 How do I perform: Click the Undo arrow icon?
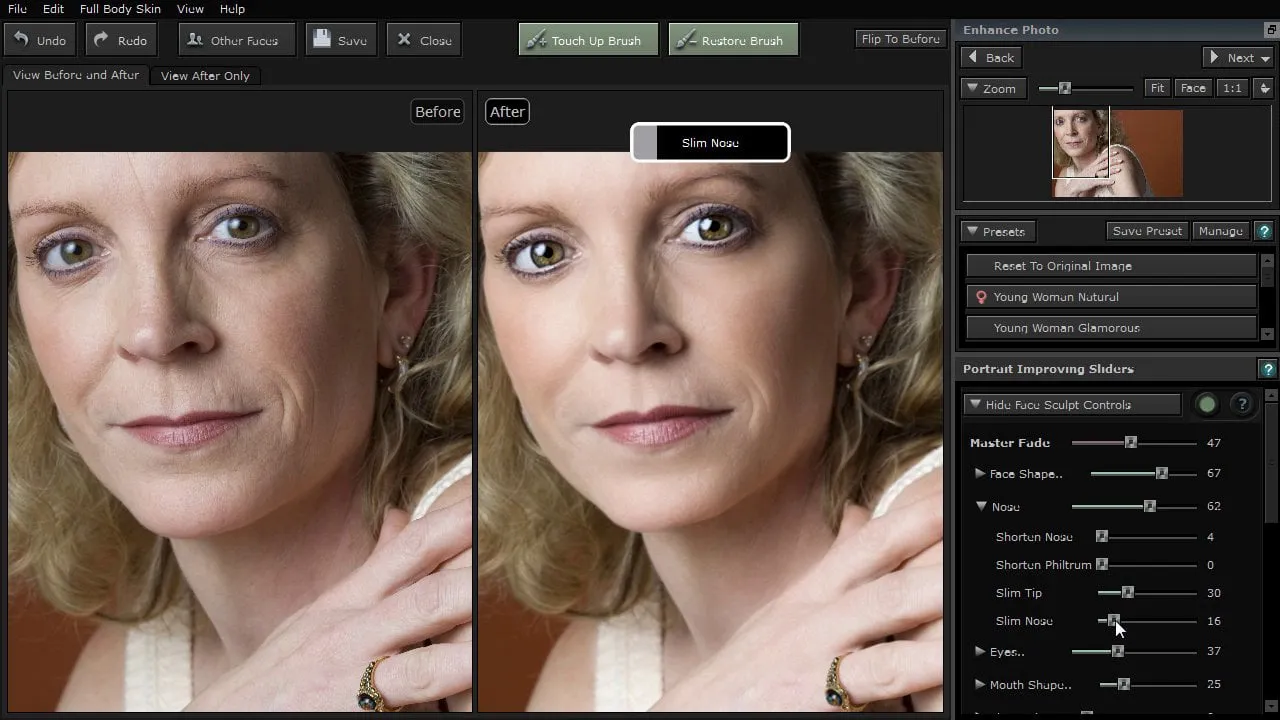tap(20, 40)
